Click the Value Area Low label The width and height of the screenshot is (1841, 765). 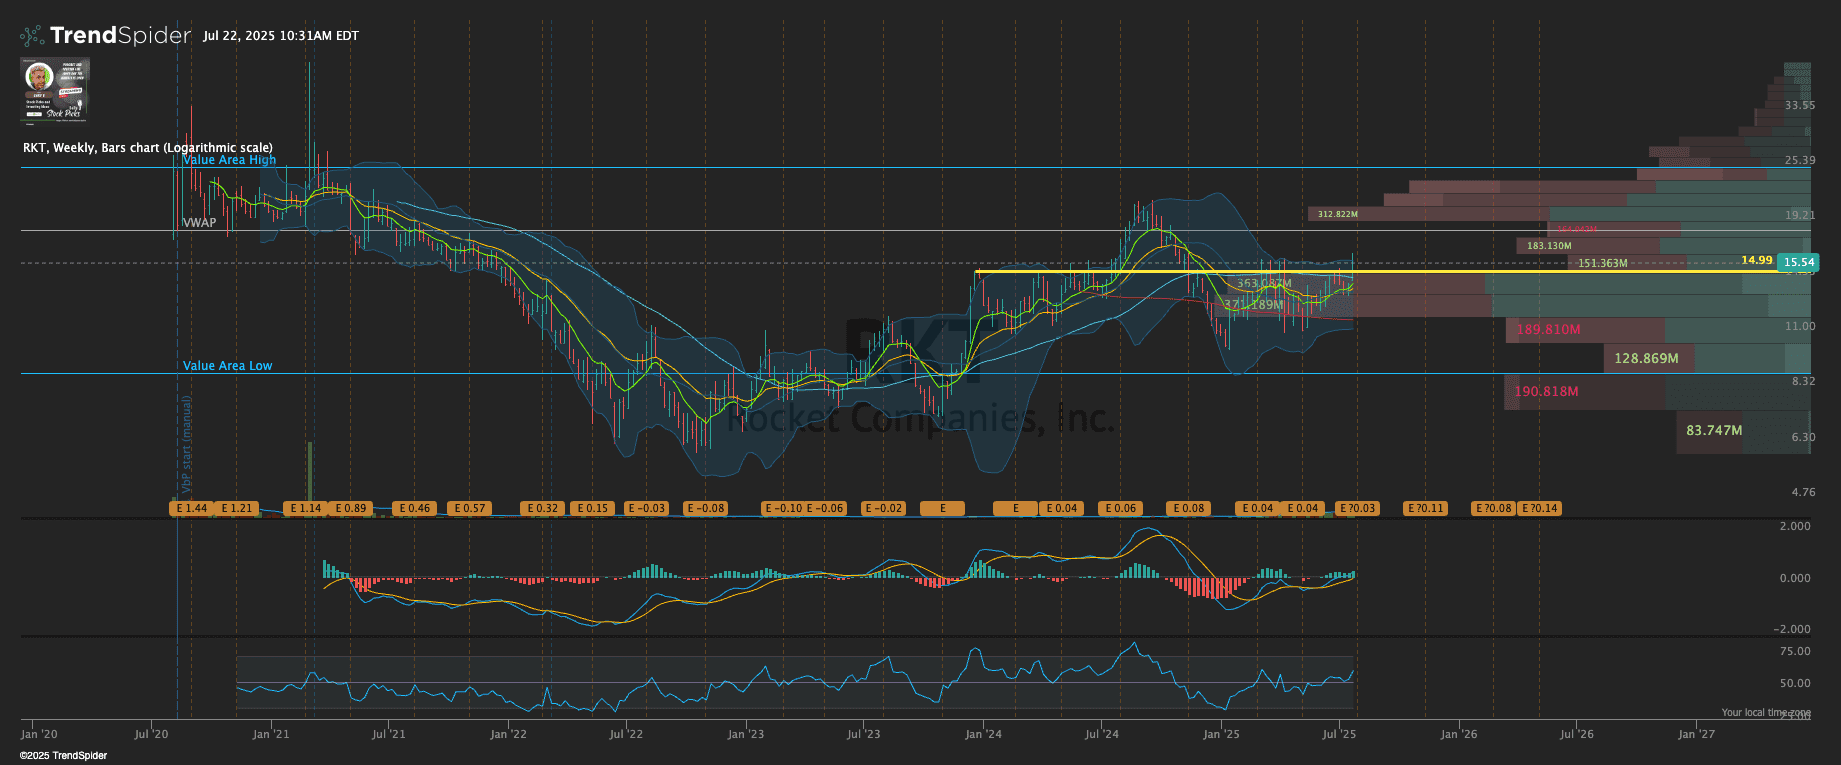pos(227,366)
